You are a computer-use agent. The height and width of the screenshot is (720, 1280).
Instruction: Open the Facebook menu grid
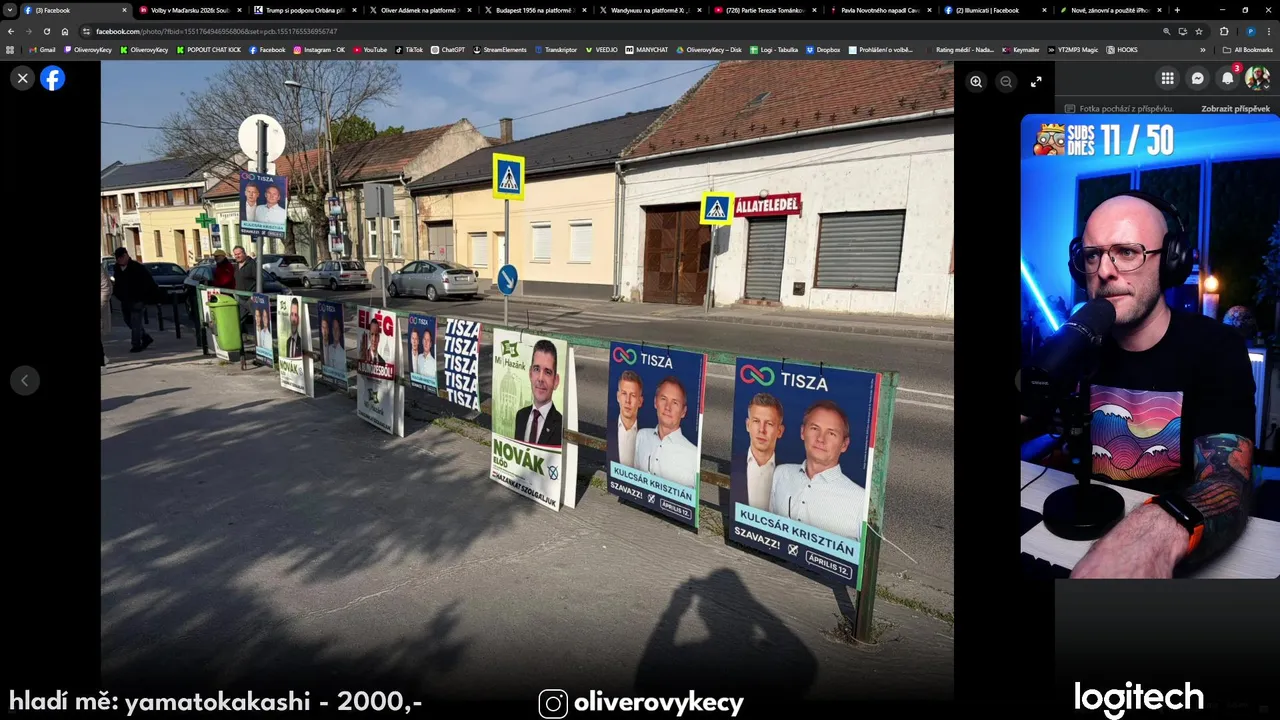pos(1167,78)
